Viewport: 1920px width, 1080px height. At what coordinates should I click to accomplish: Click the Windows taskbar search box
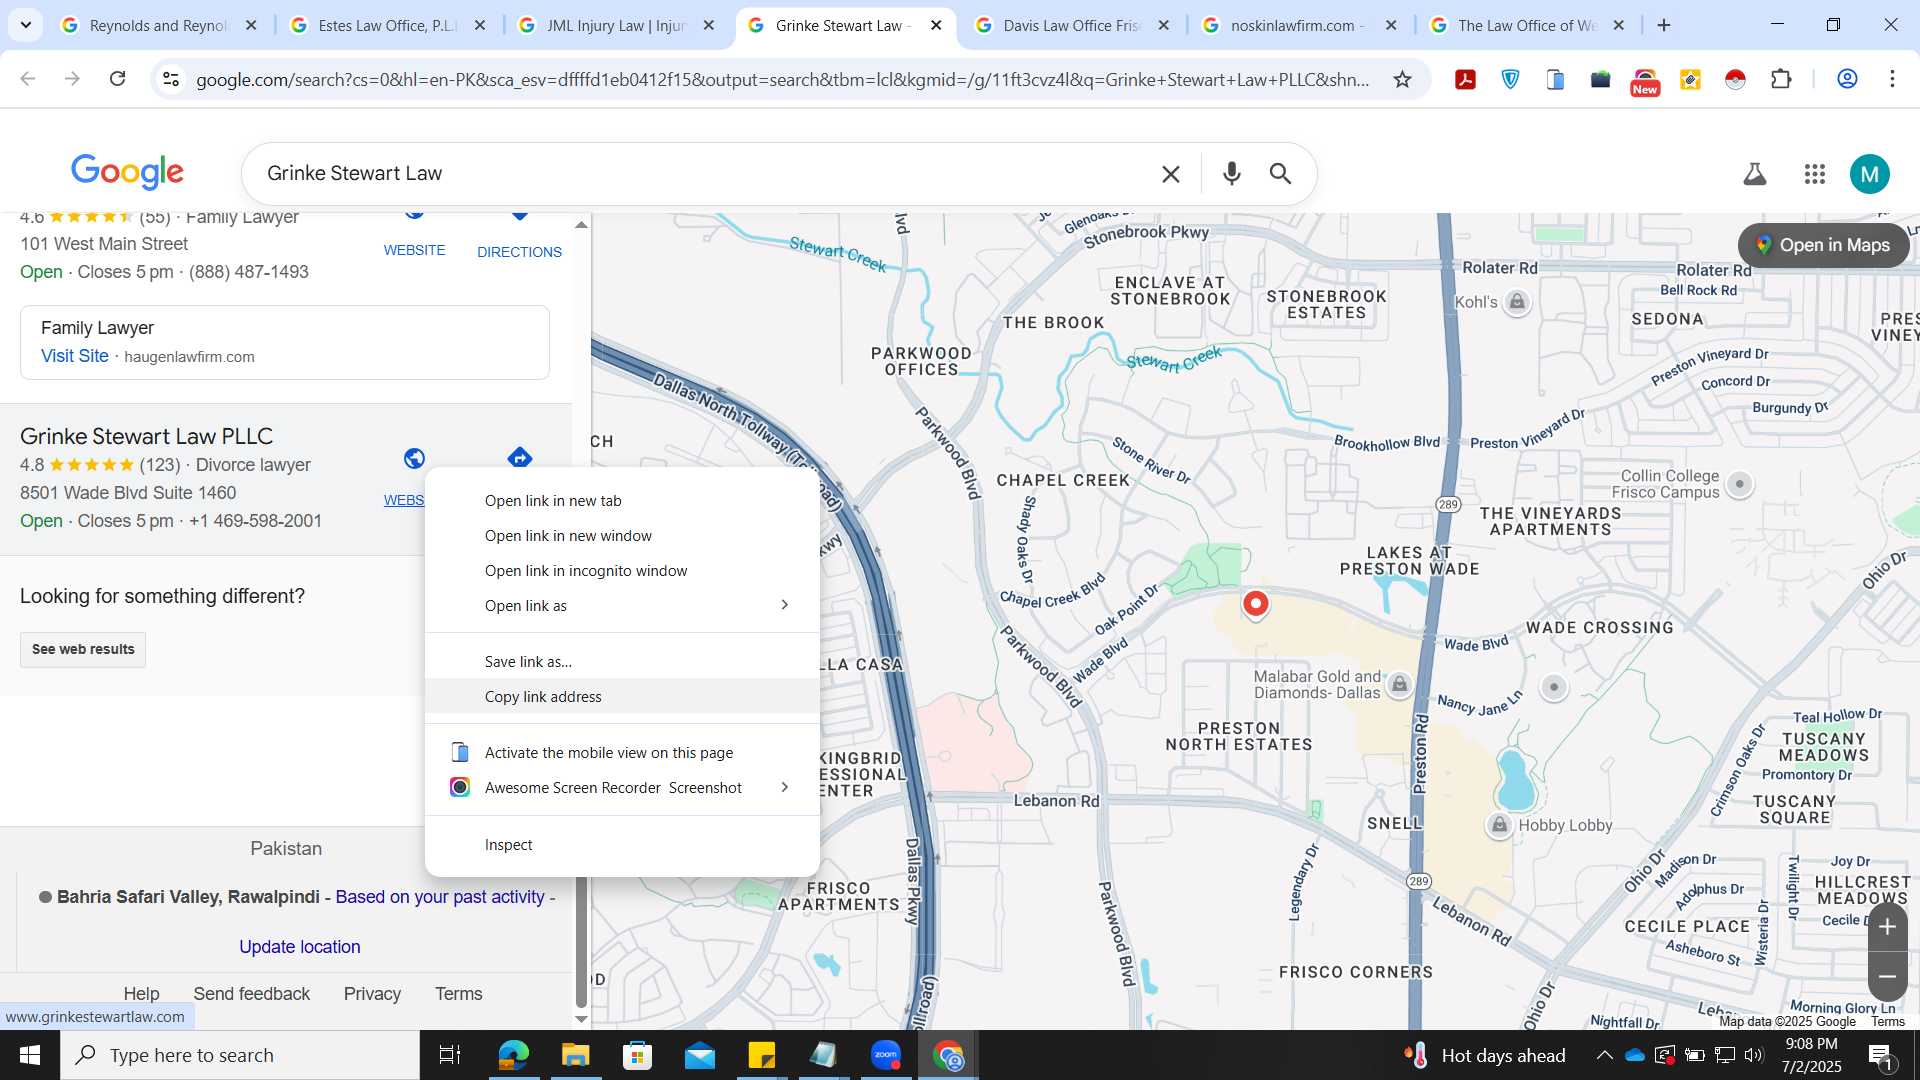240,1055
